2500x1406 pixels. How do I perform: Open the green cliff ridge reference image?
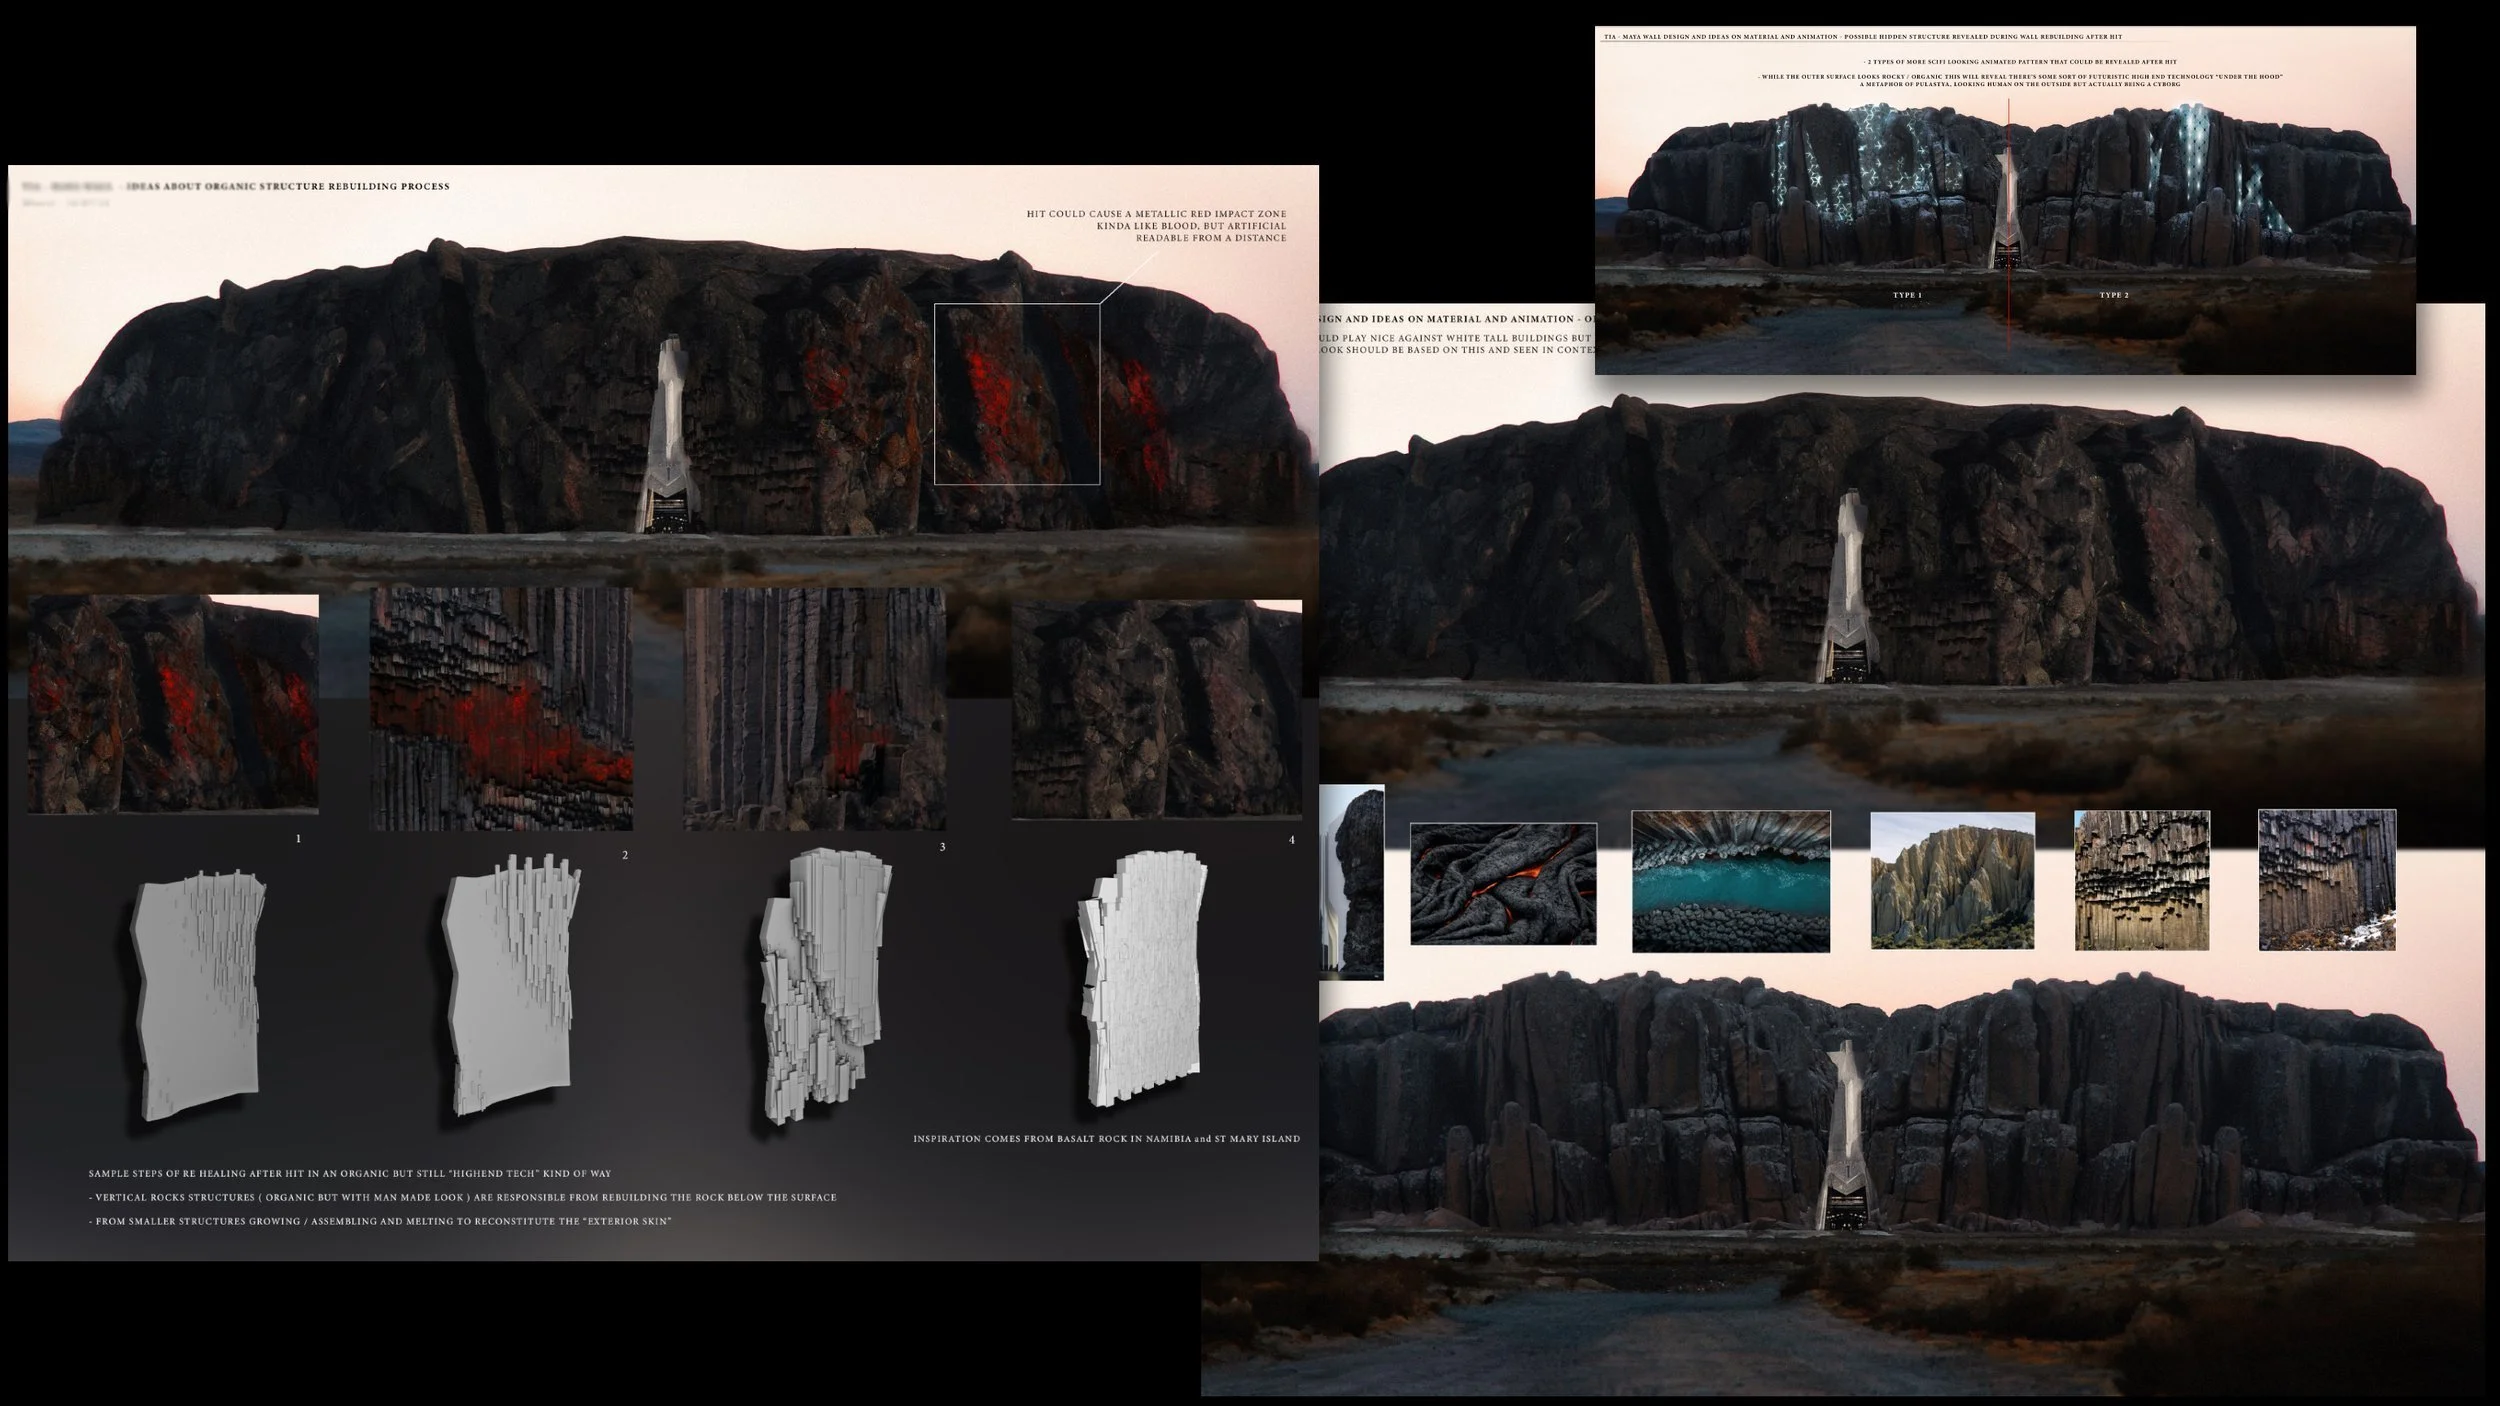click(1951, 880)
